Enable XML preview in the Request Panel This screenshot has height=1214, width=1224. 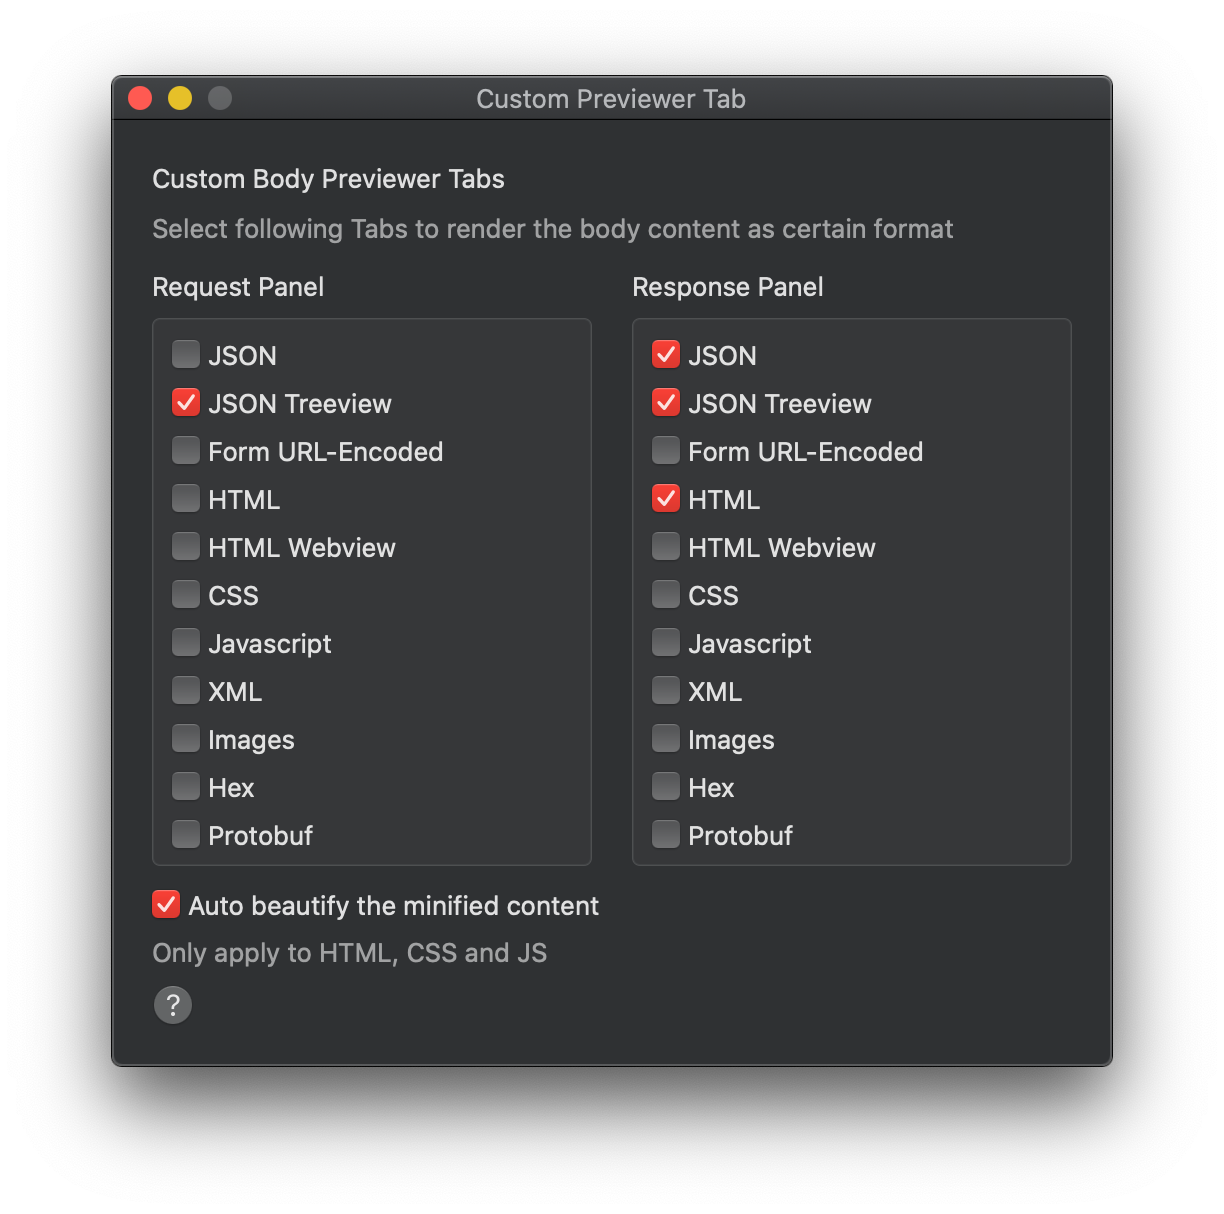coord(186,690)
